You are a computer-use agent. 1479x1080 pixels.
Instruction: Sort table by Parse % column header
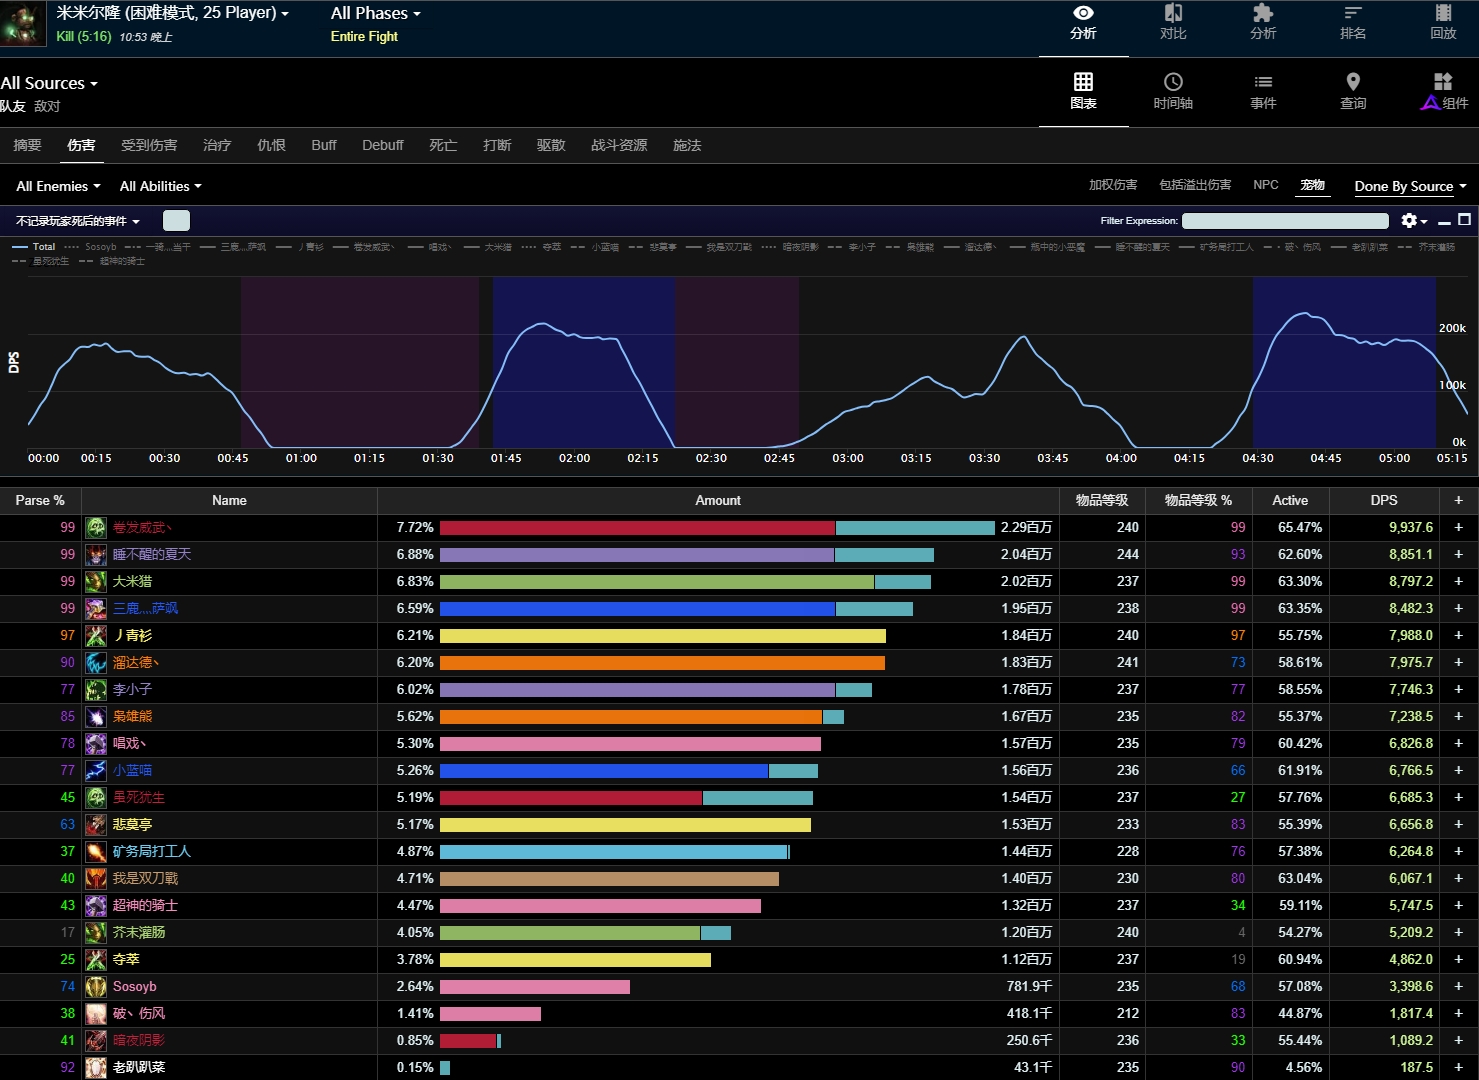(40, 500)
